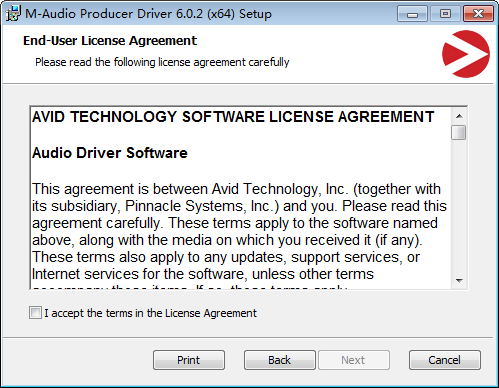Click inside the license agreement paragraph text
Image resolution: width=499 pixels, height=388 pixels.
click(x=239, y=231)
